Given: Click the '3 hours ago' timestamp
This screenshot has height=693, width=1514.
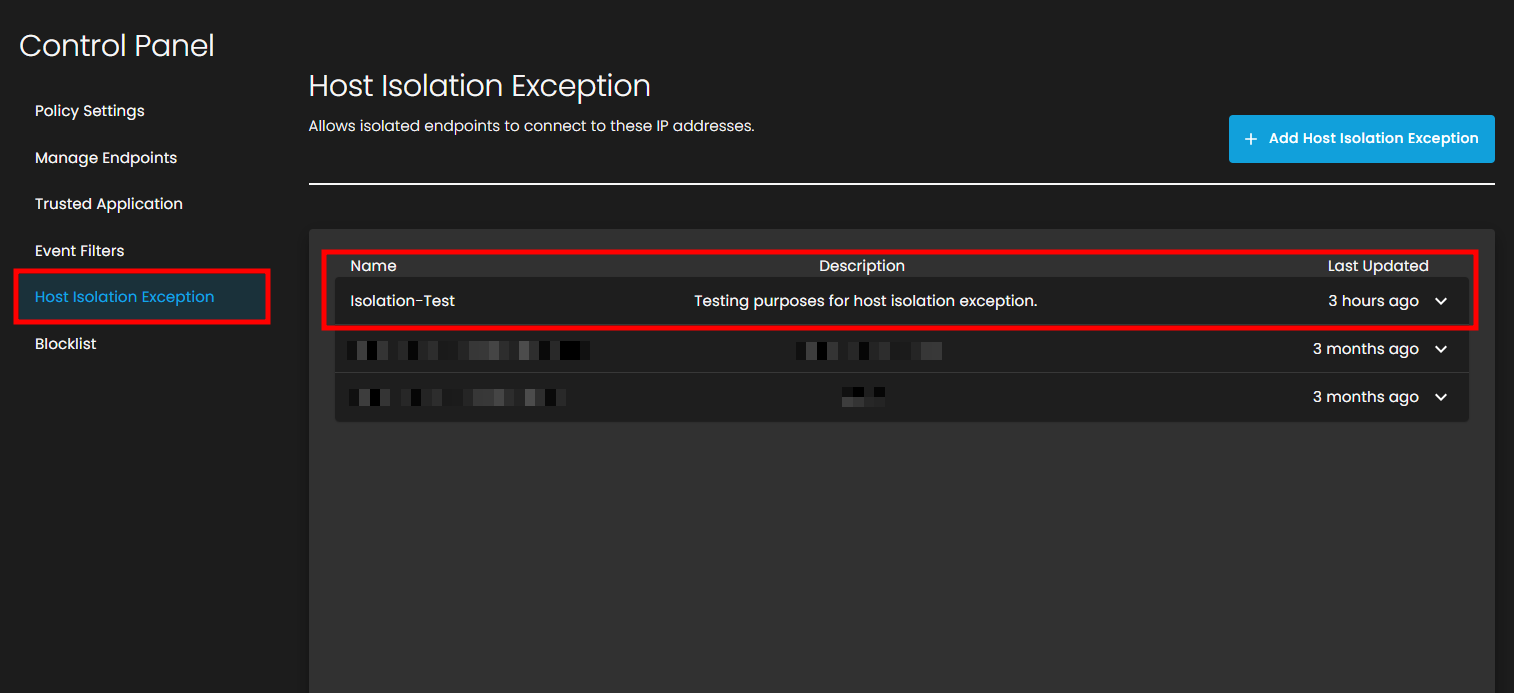Looking at the screenshot, I should (1372, 301).
